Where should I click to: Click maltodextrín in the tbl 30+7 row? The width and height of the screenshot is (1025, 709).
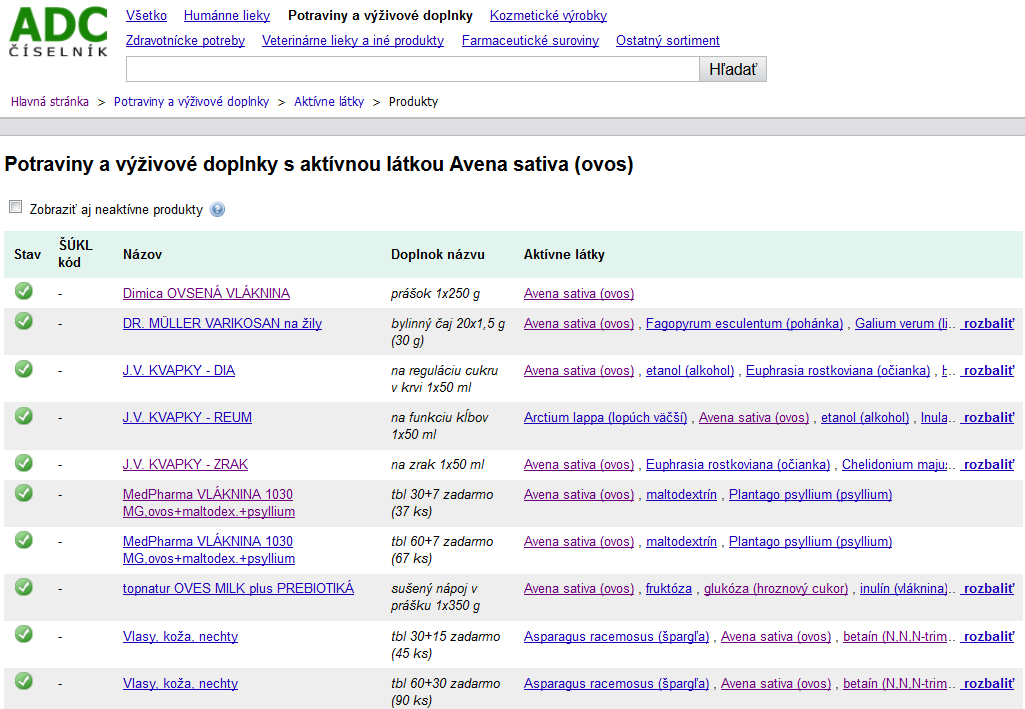[681, 495]
